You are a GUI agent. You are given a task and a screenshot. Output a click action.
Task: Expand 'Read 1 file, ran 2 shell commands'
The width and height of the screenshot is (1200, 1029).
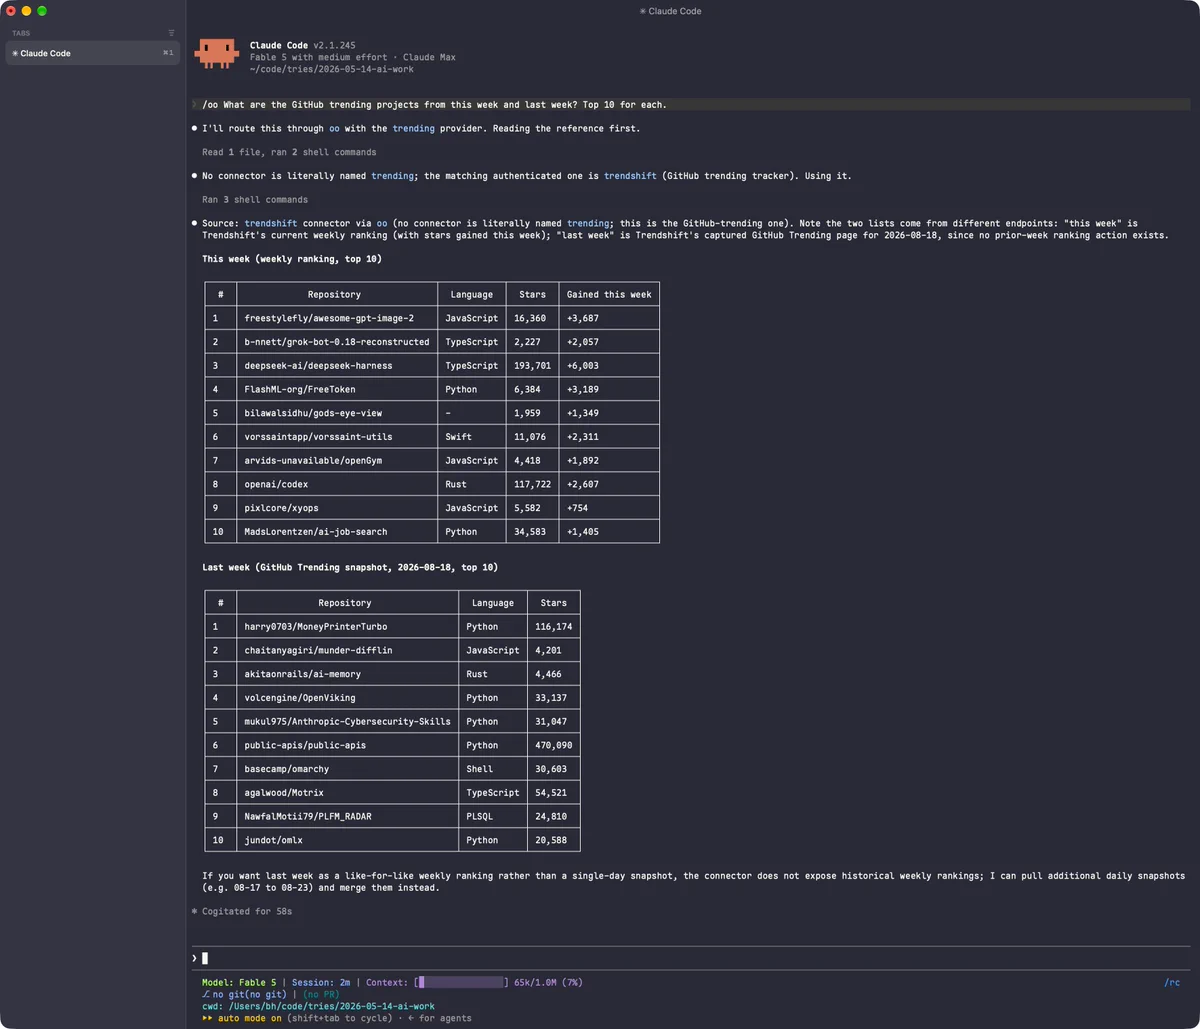289,152
